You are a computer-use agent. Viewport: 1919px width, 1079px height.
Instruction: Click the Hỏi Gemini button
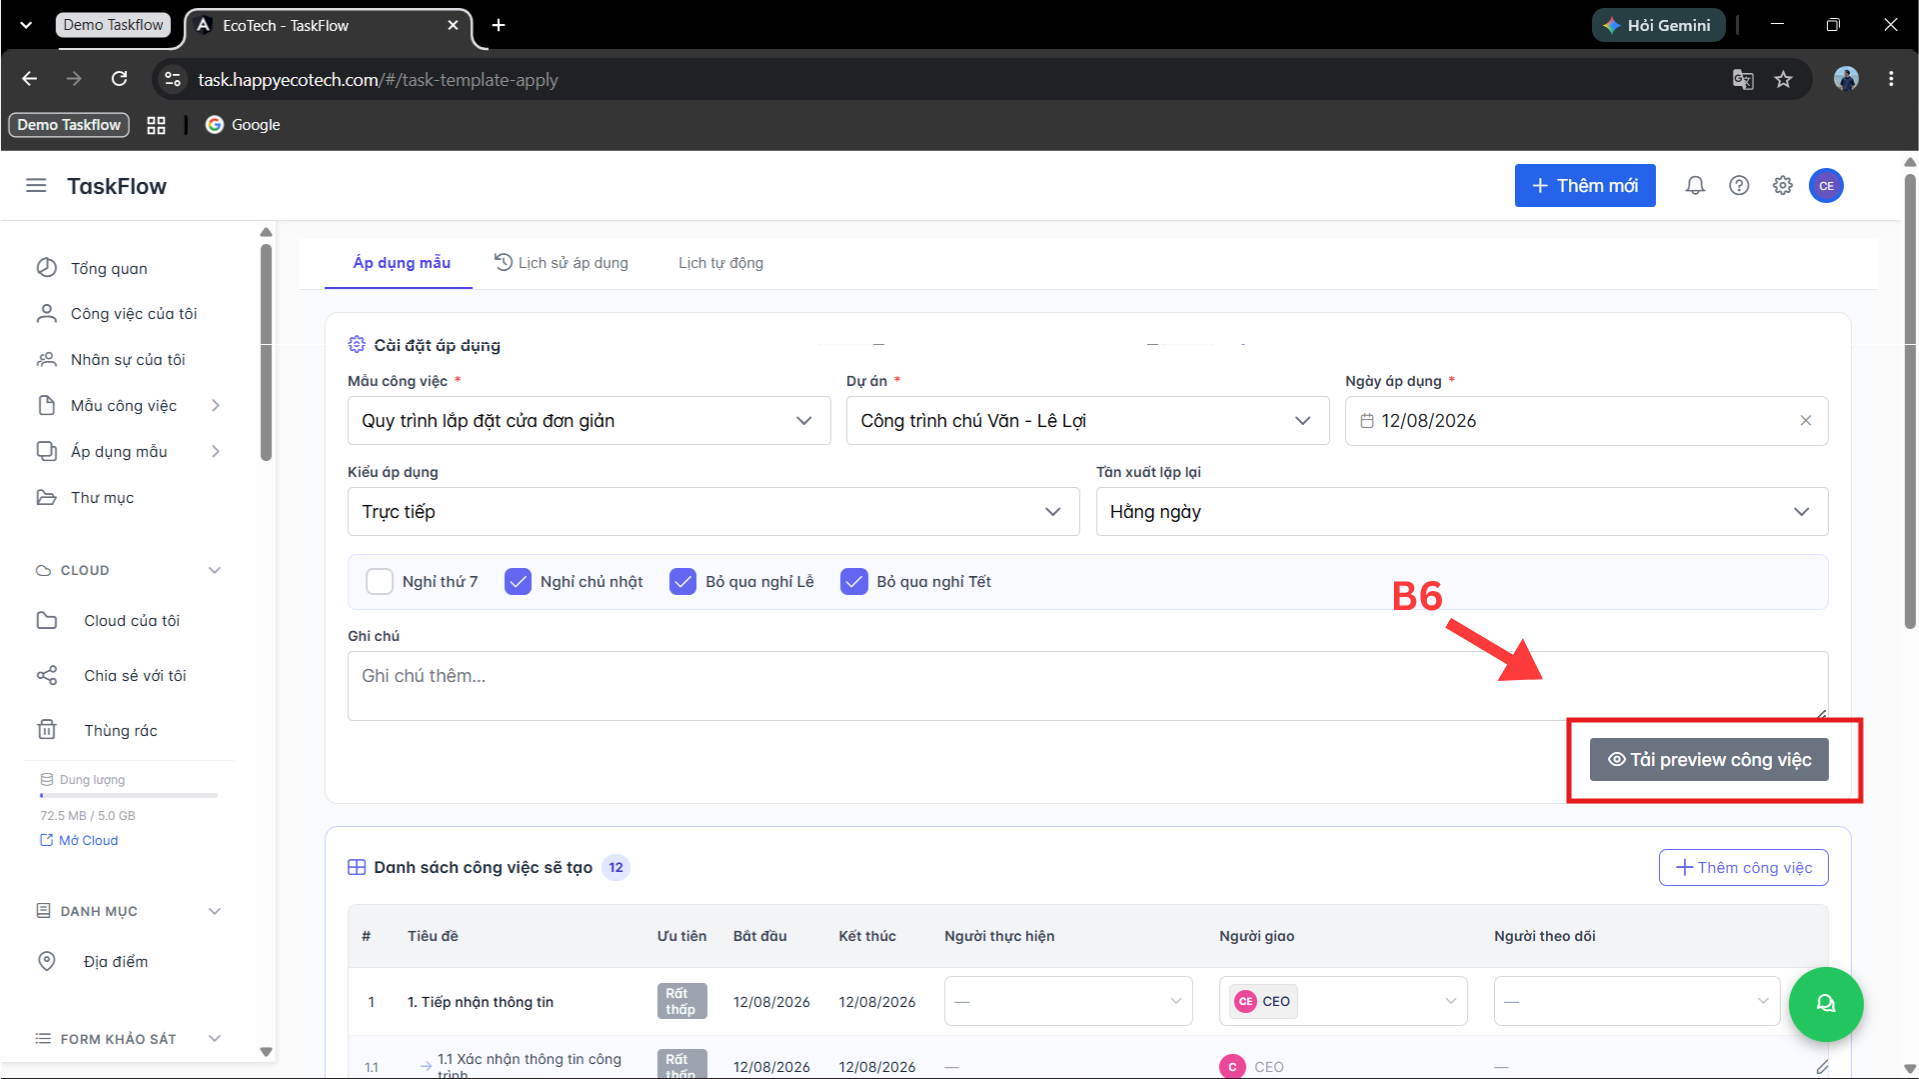point(1658,26)
